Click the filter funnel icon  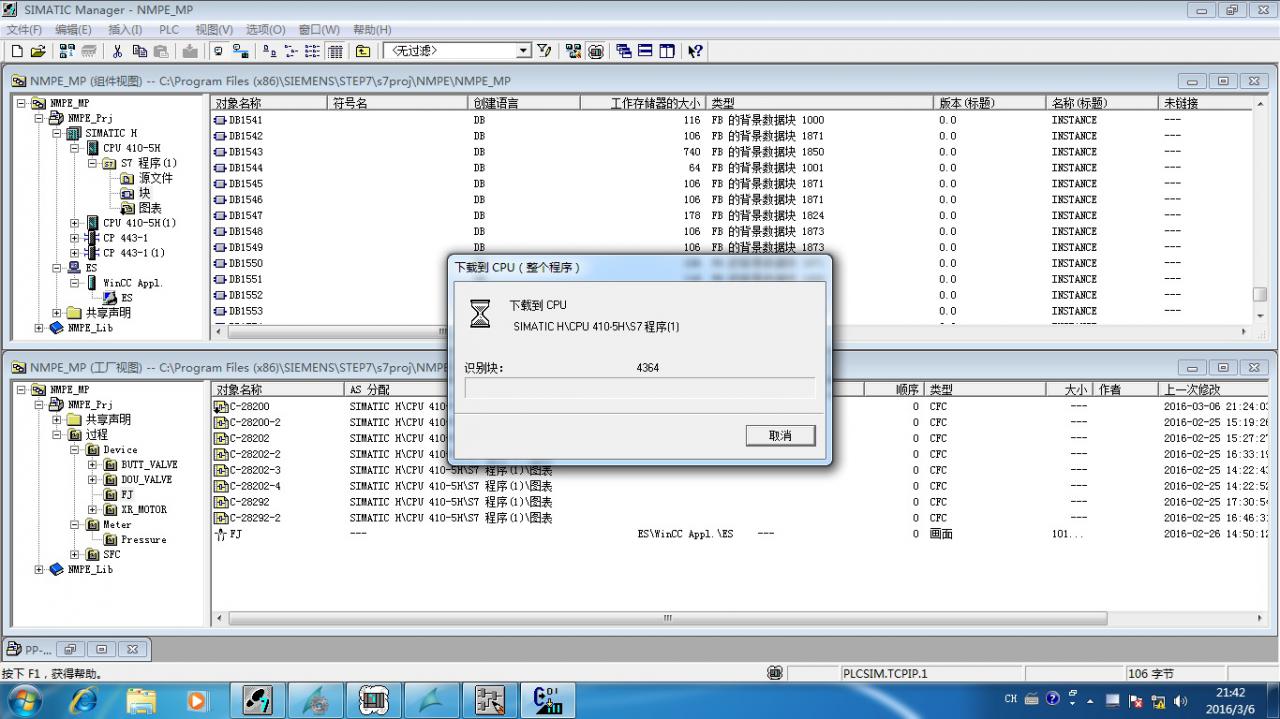(544, 51)
